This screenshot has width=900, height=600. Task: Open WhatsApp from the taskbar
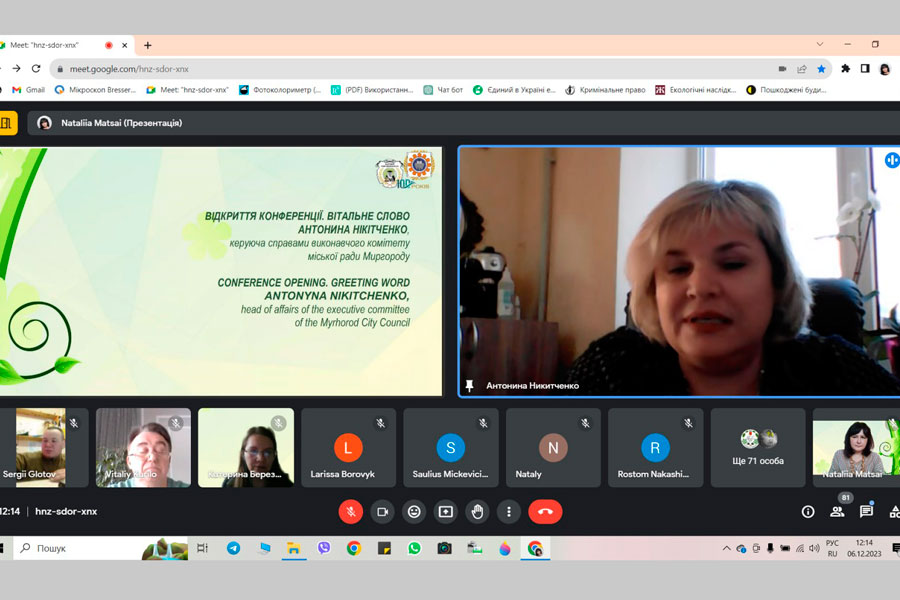point(414,548)
